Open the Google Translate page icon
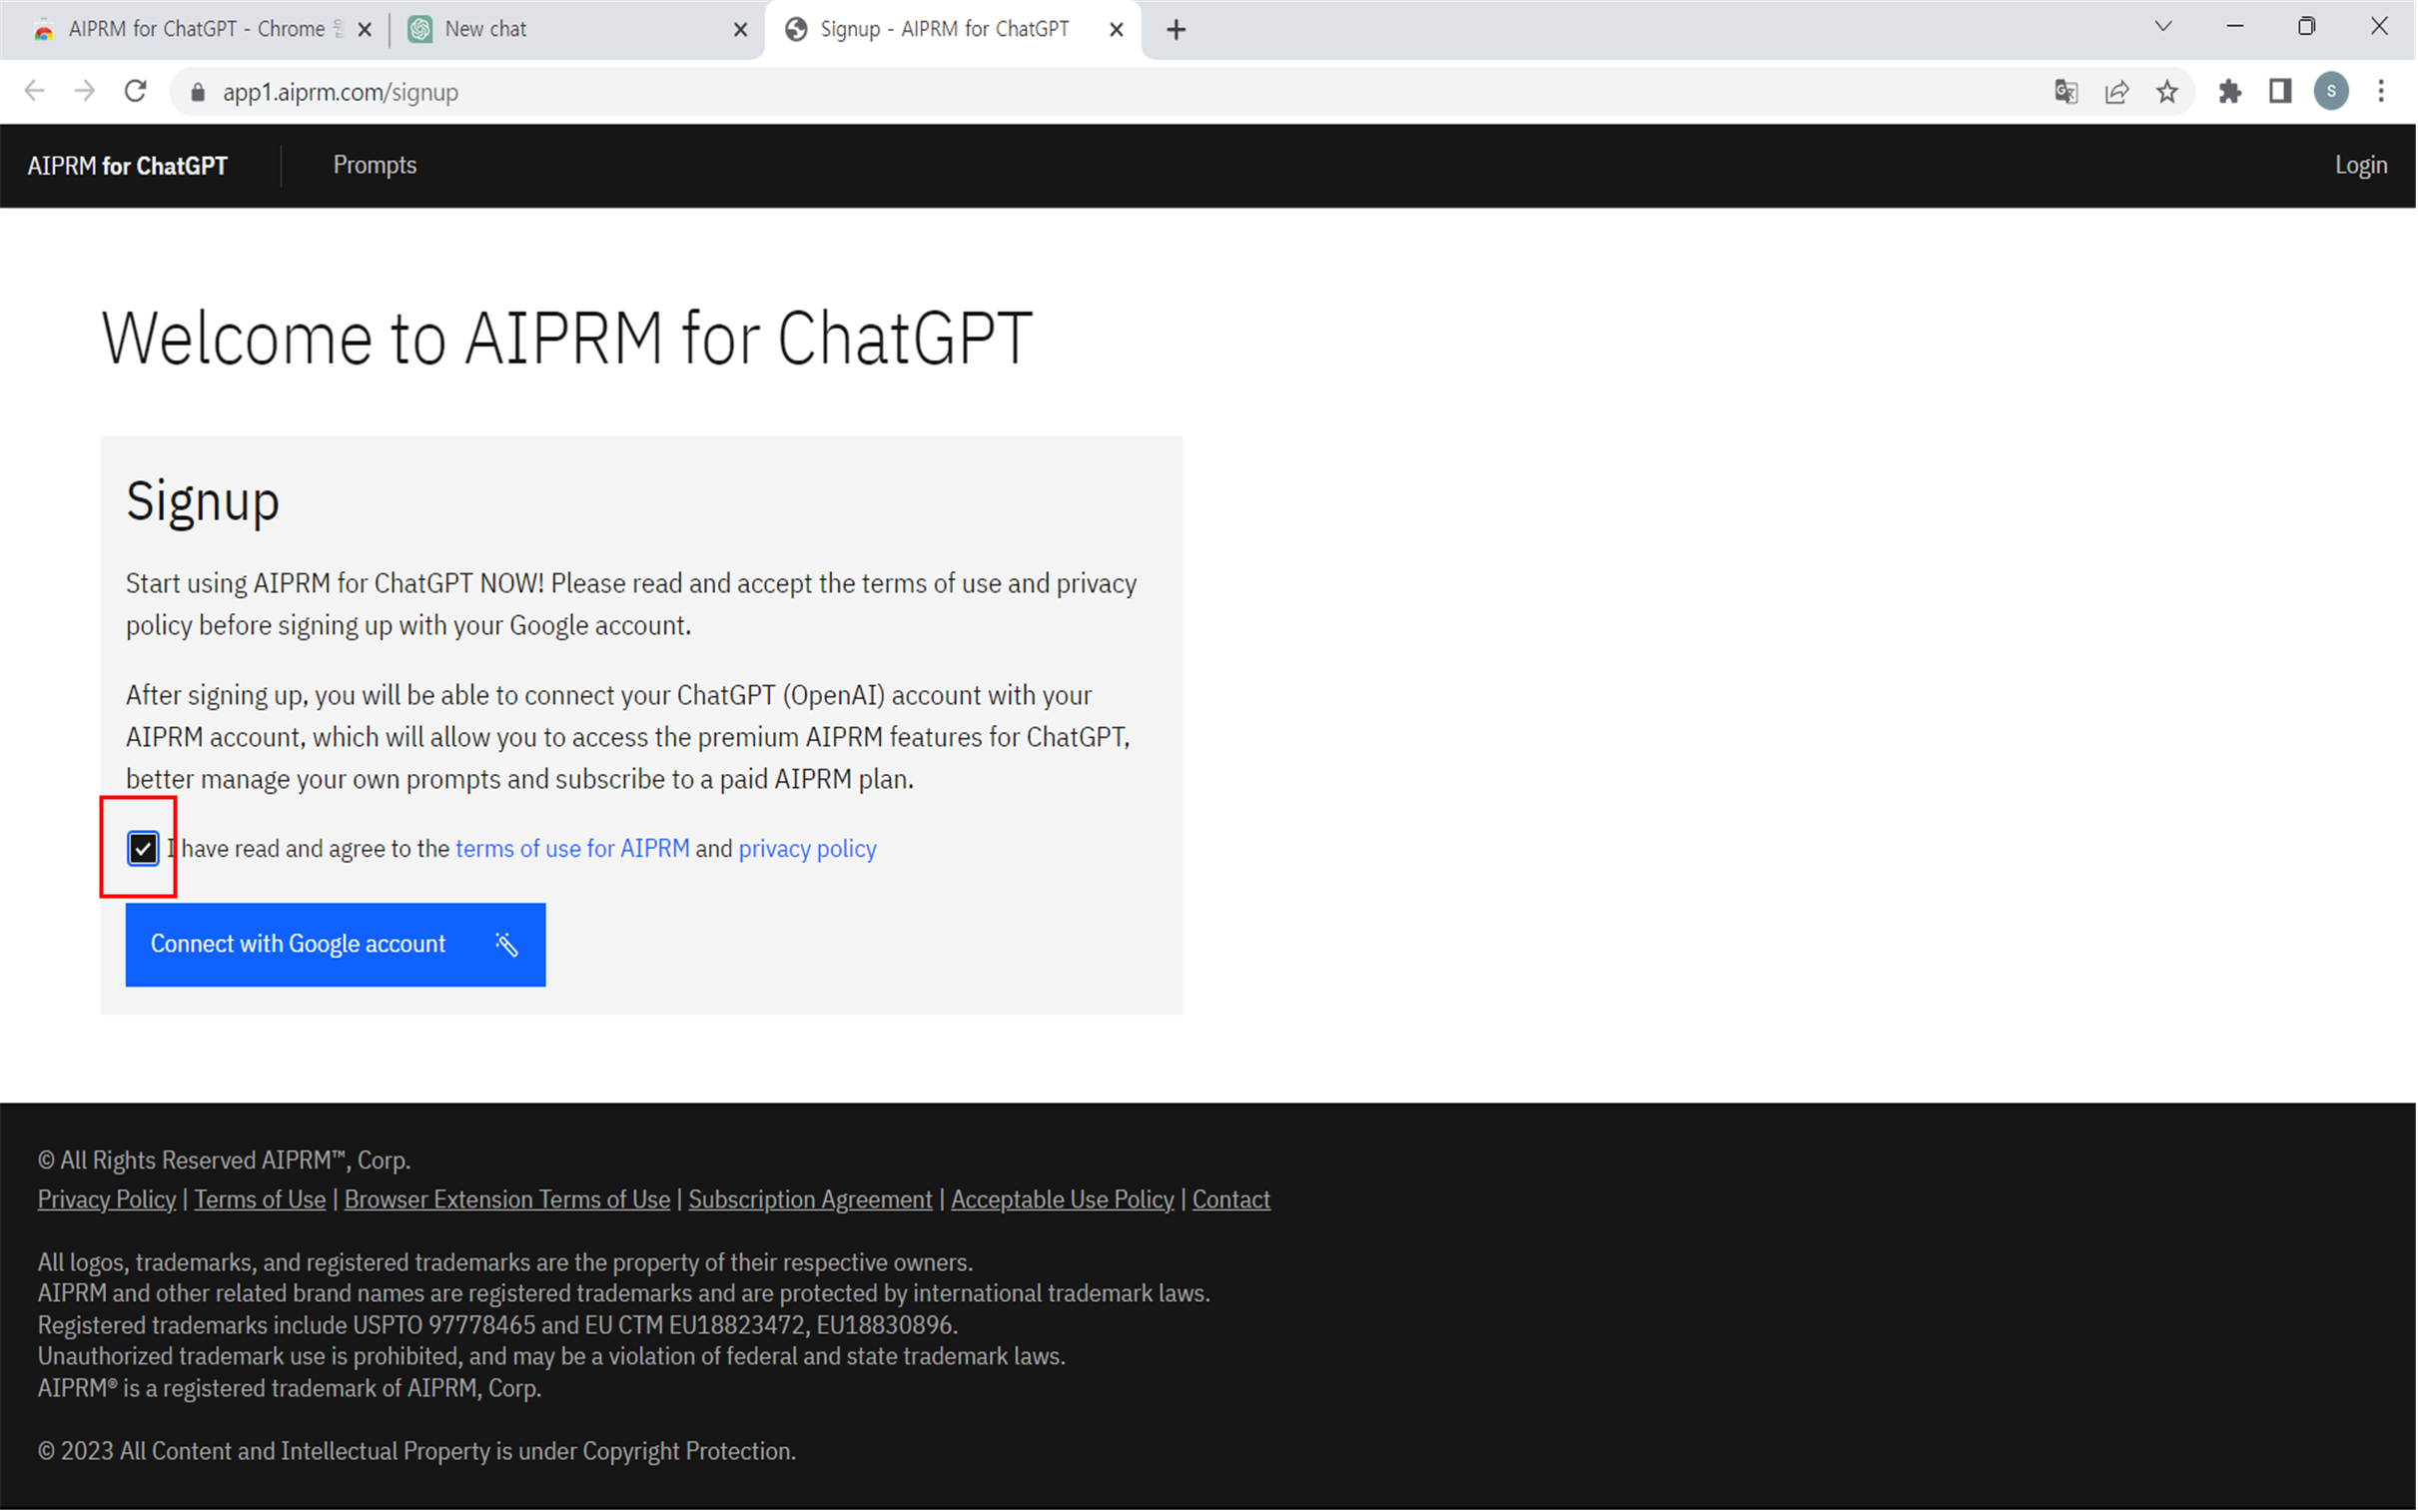Viewport: 2418px width, 1512px height. coord(2066,92)
